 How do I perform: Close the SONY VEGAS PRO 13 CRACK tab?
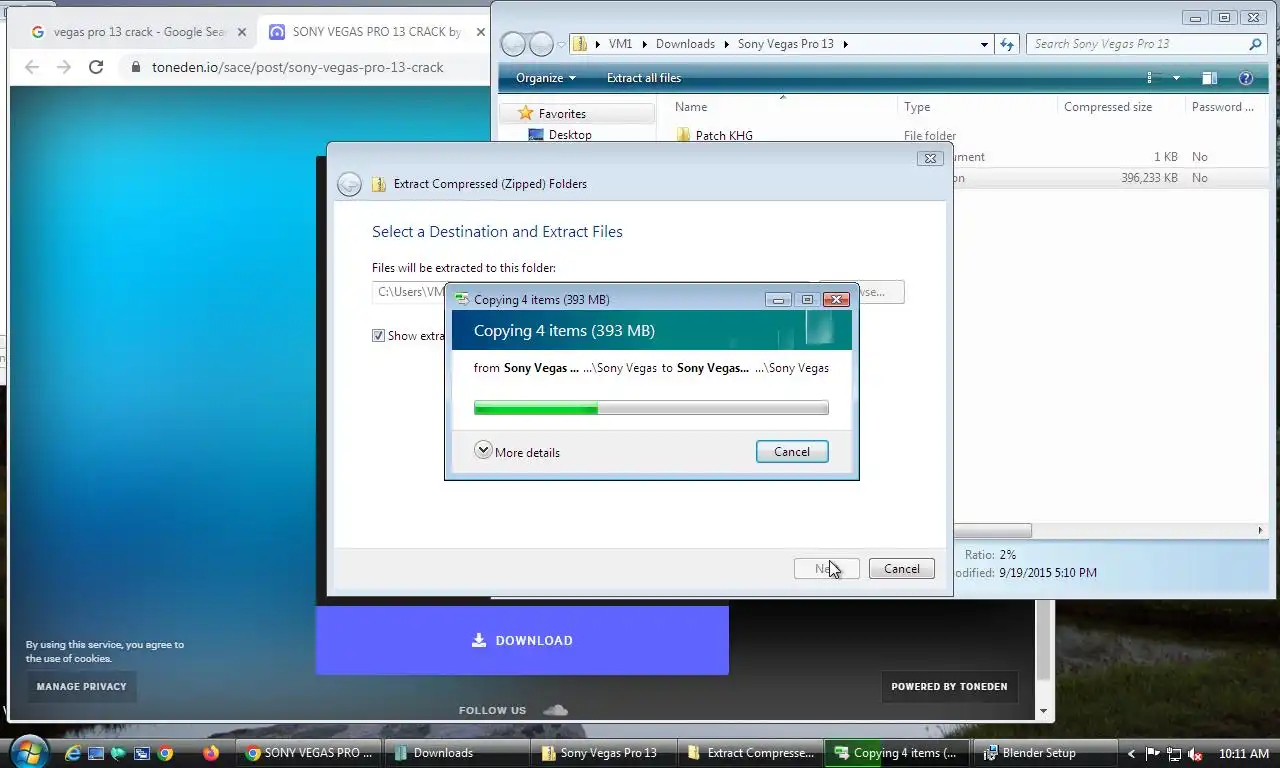click(x=481, y=32)
